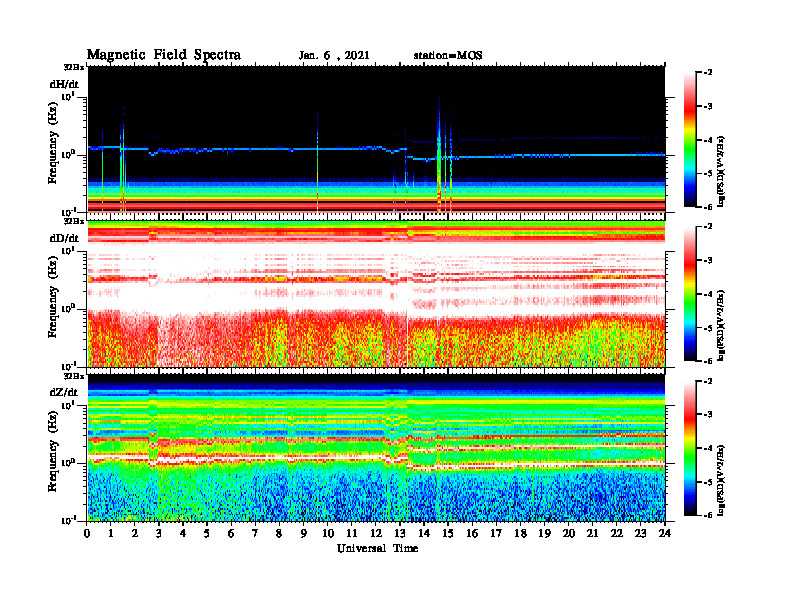The width and height of the screenshot is (792, 612).
Task: Click hour 3 on the time axis
Action: [x=159, y=534]
